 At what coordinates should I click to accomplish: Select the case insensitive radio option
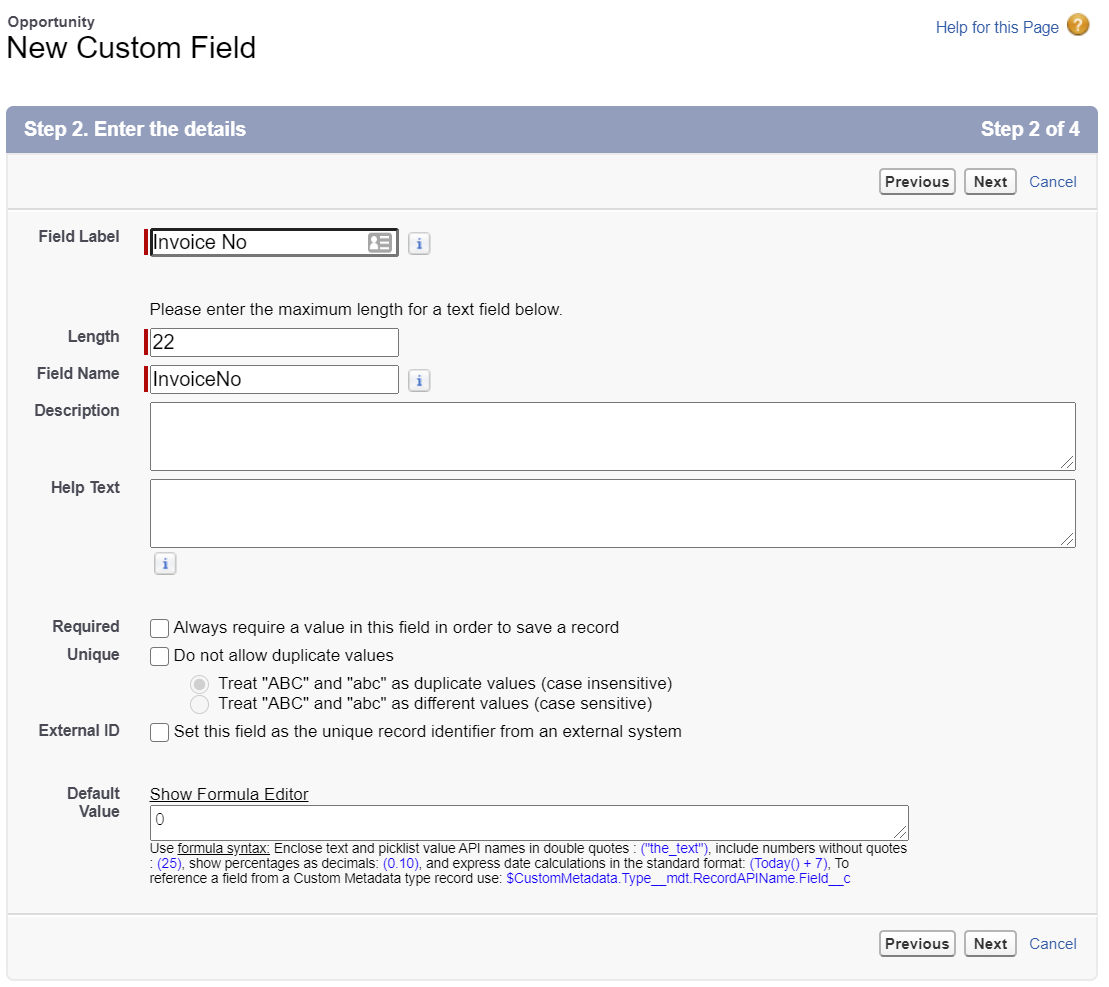tap(200, 684)
